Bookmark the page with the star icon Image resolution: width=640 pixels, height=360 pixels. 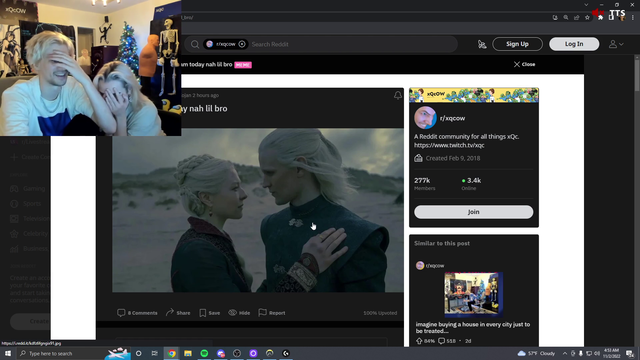587,18
